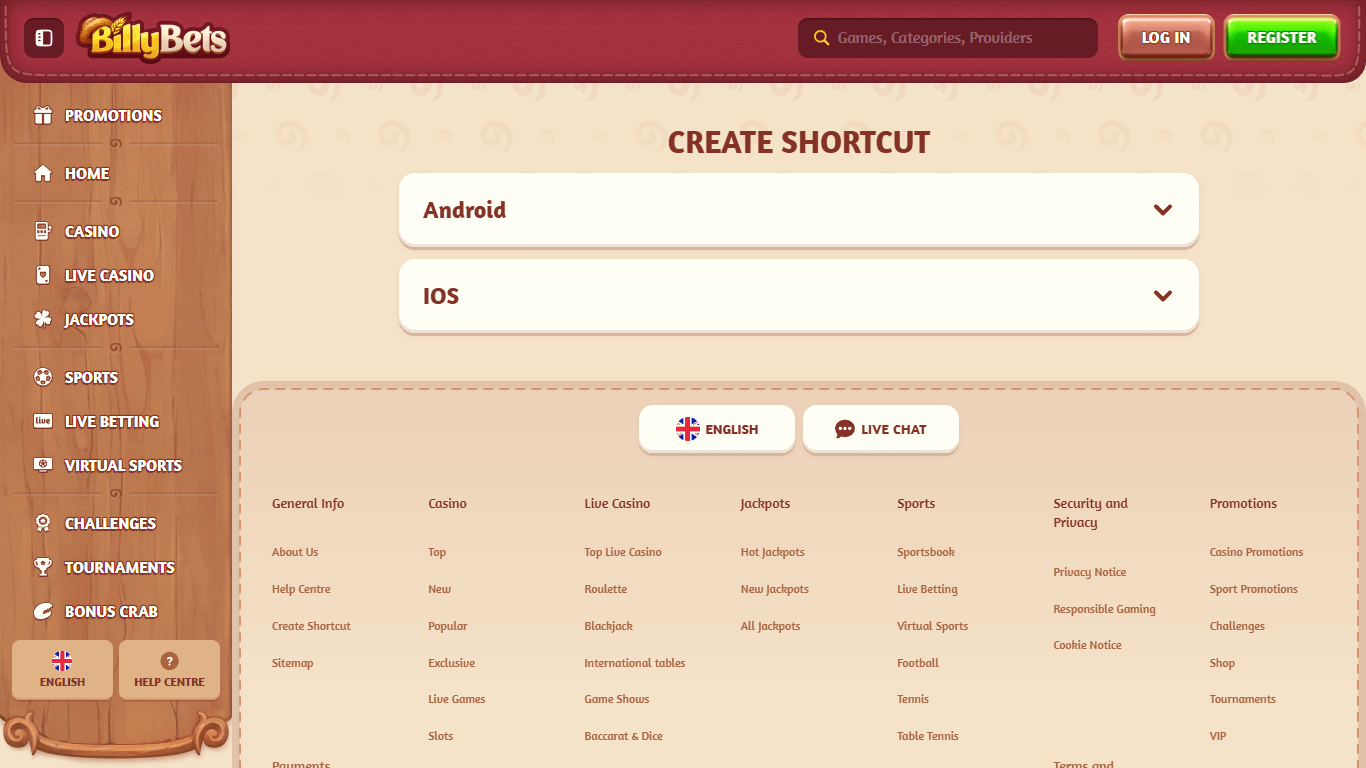Open Sport Promotions footer link

click(1254, 589)
